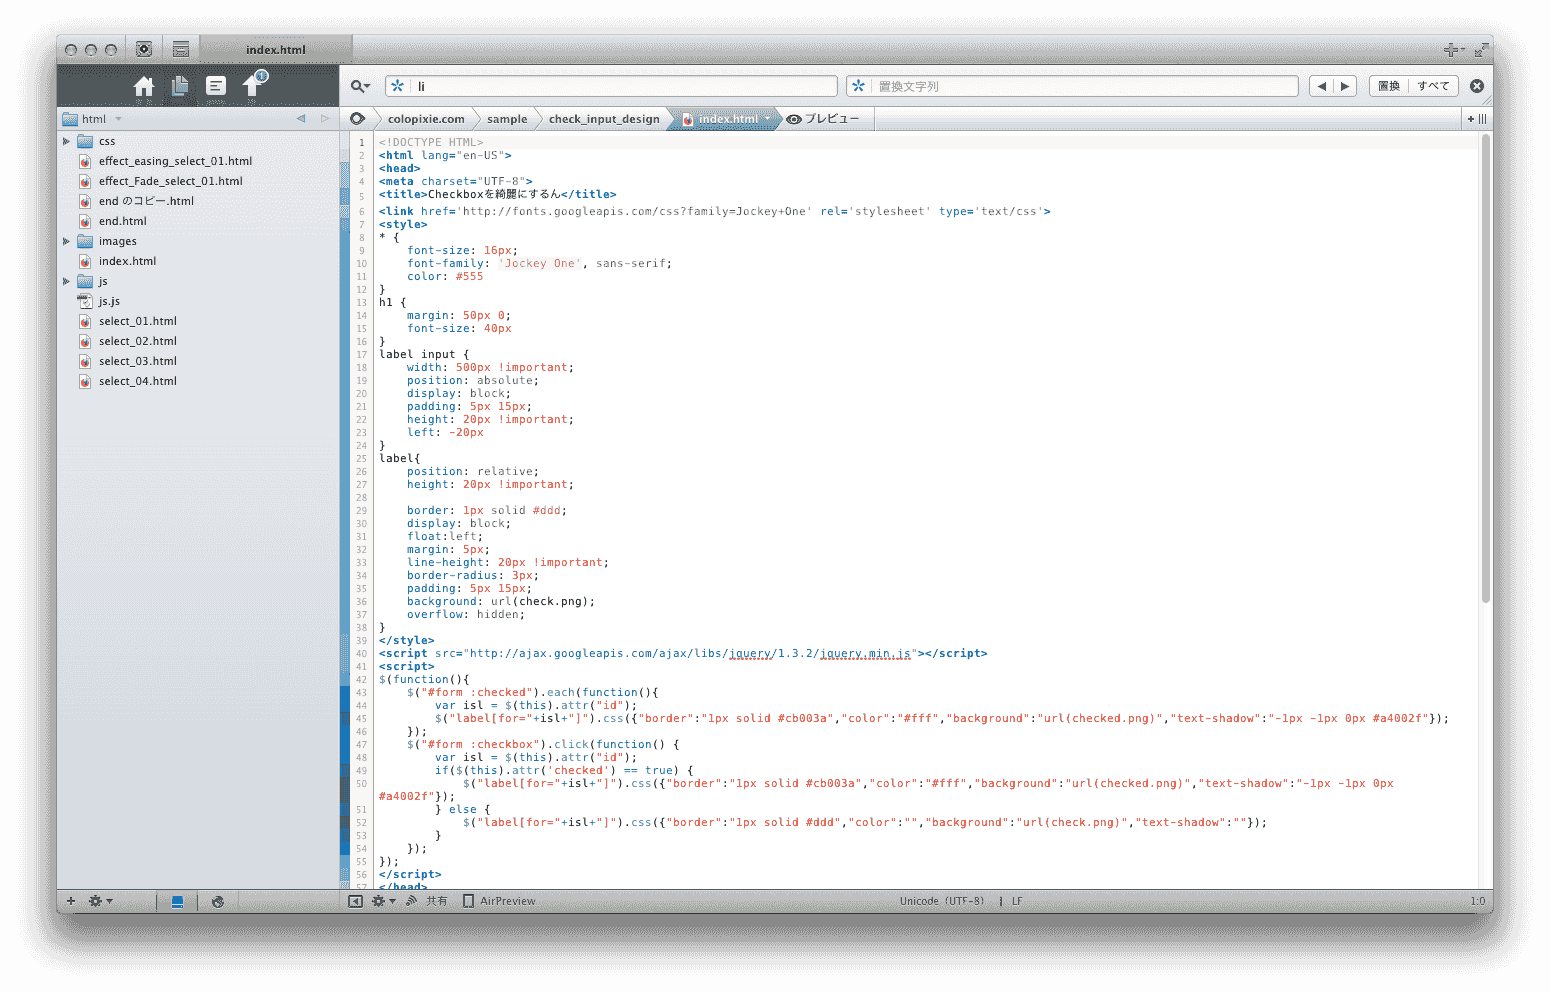Click the すべて replace all button
The height and width of the screenshot is (992, 1550).
coord(1433,86)
